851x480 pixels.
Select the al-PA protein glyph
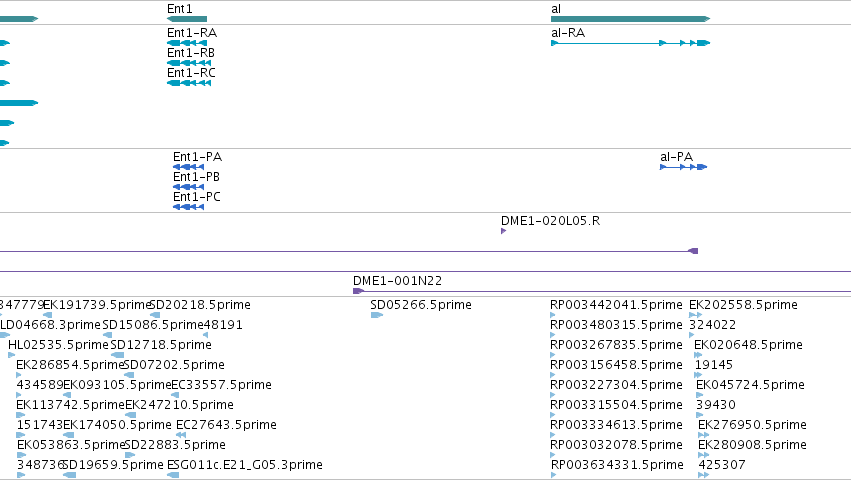(683, 167)
